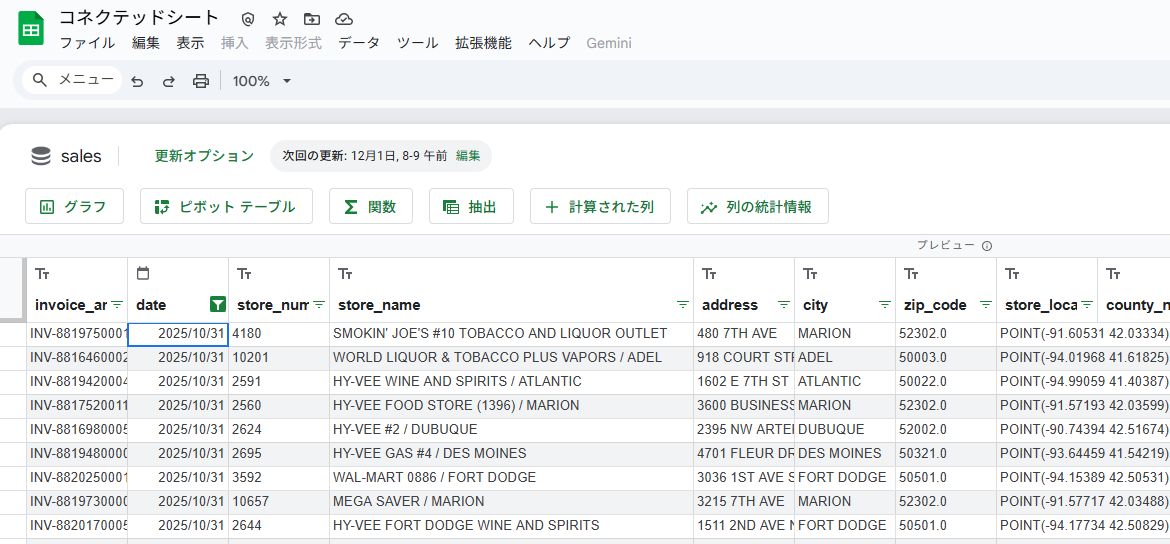Open the 拡張機能 menu

coord(483,43)
